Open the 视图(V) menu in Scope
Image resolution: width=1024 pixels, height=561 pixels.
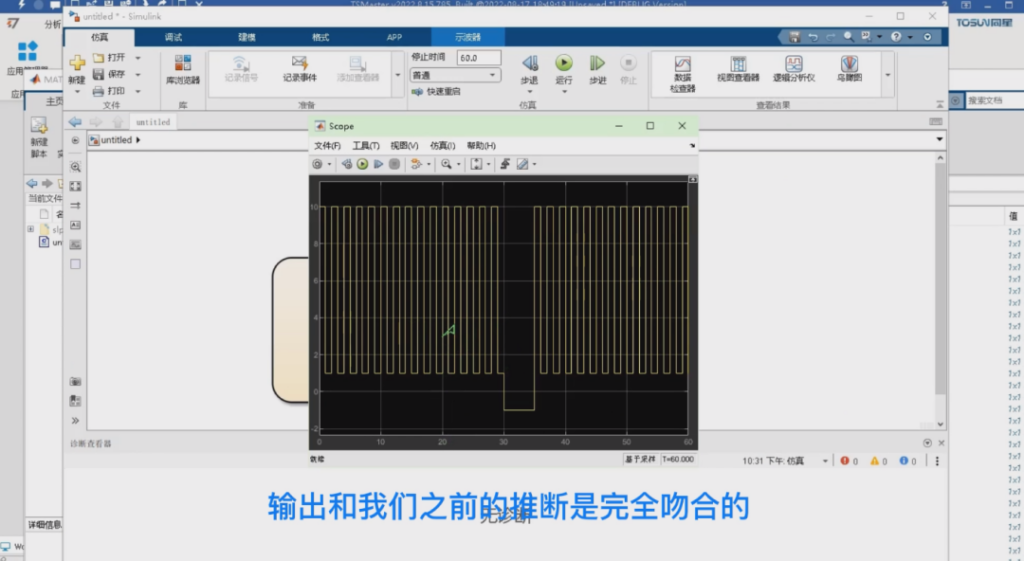pyautogui.click(x=404, y=146)
